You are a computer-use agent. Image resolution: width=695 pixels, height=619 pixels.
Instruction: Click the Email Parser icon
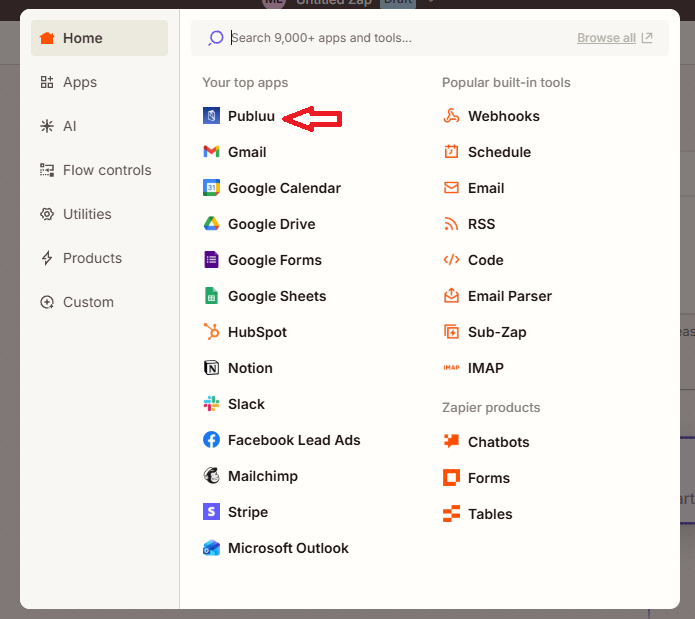click(451, 296)
